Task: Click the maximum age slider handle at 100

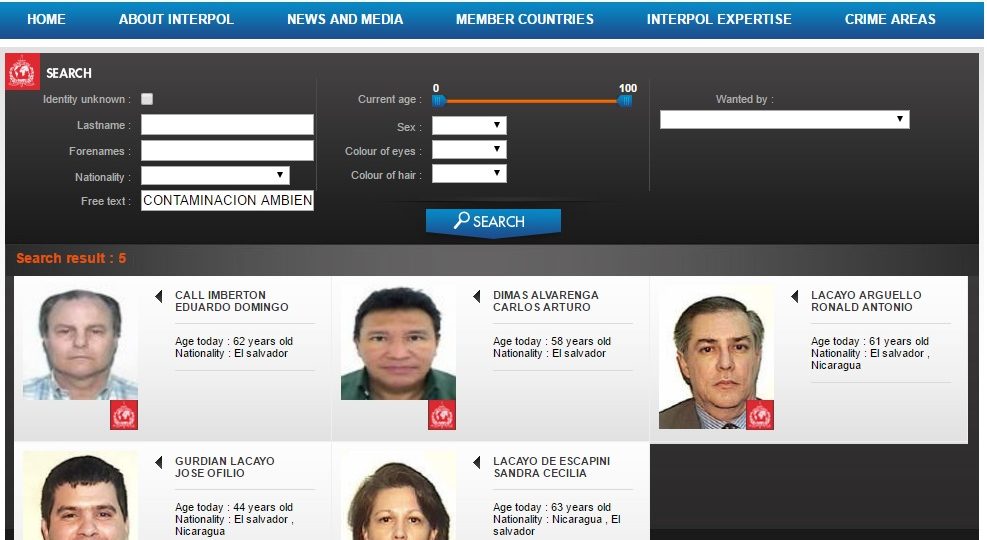Action: [624, 101]
